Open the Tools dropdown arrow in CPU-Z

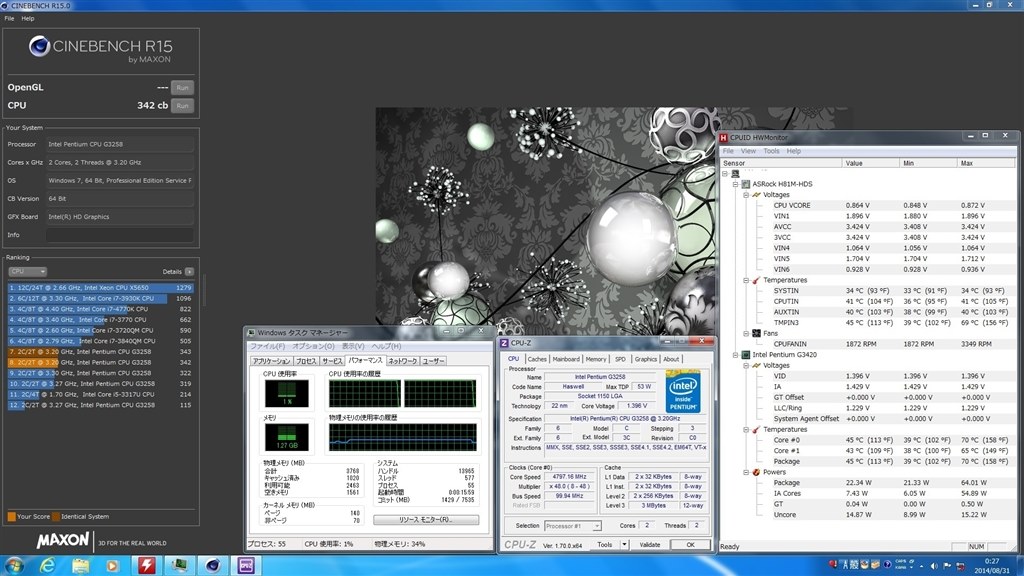[x=624, y=545]
